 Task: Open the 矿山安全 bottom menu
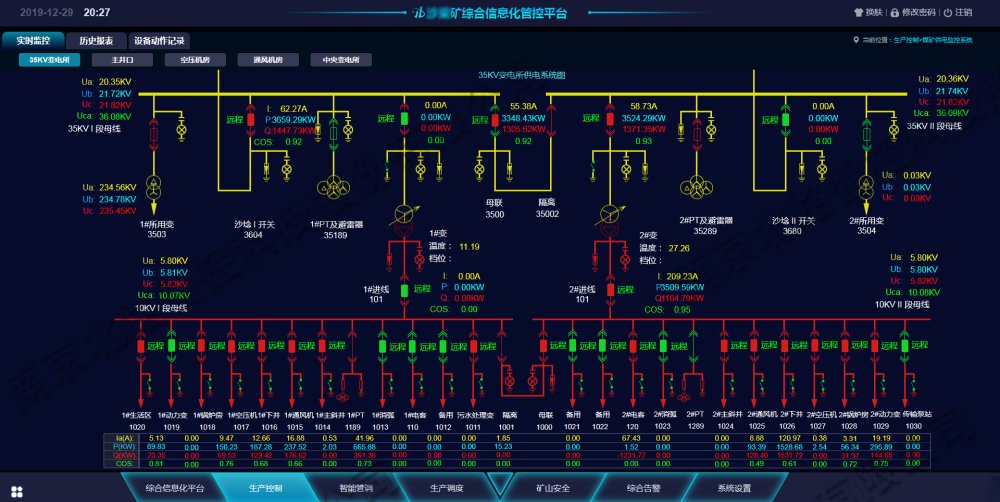(x=553, y=489)
